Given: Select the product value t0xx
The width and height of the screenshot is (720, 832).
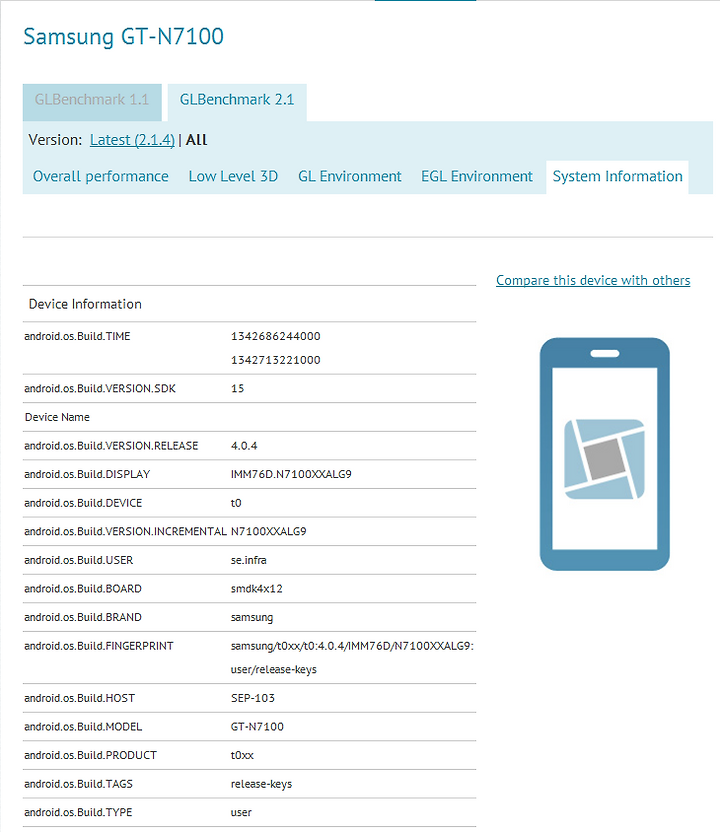Looking at the screenshot, I should pos(242,756).
